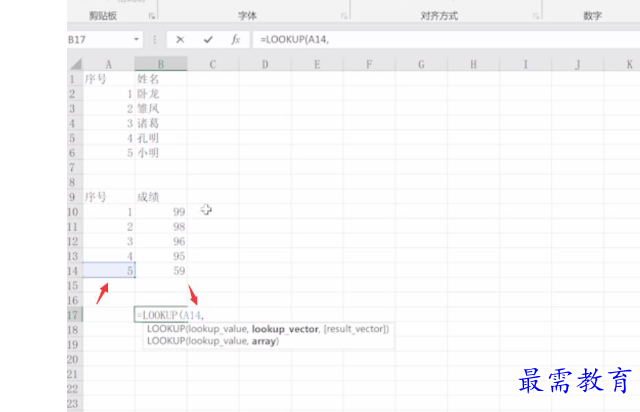This screenshot has height=412, width=640.
Task: Click lookup_vector in the function tooltip
Action: [285, 329]
